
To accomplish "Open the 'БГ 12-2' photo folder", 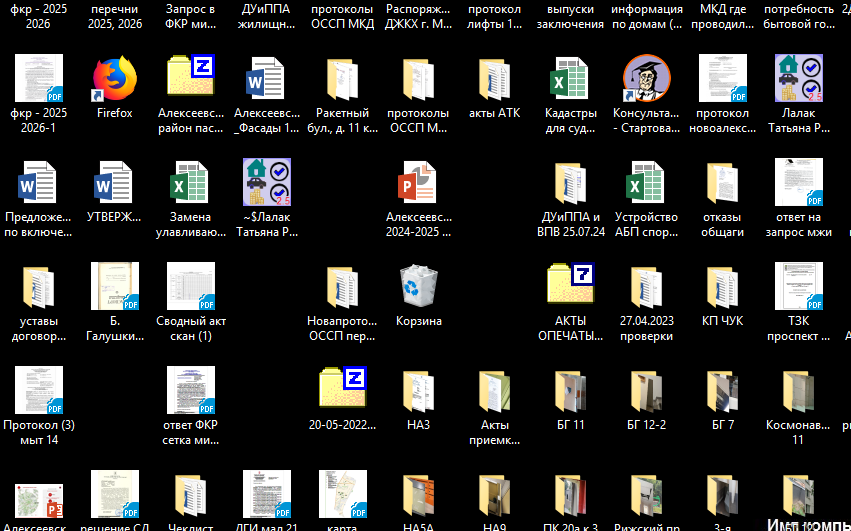I will tap(646, 390).
